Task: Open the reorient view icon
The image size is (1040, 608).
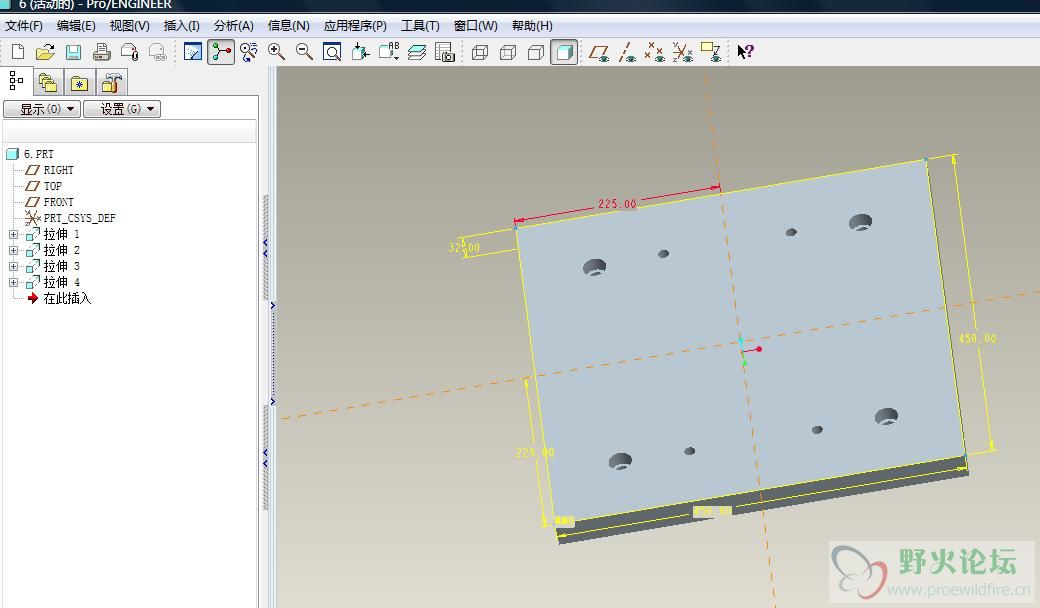Action: (360, 52)
